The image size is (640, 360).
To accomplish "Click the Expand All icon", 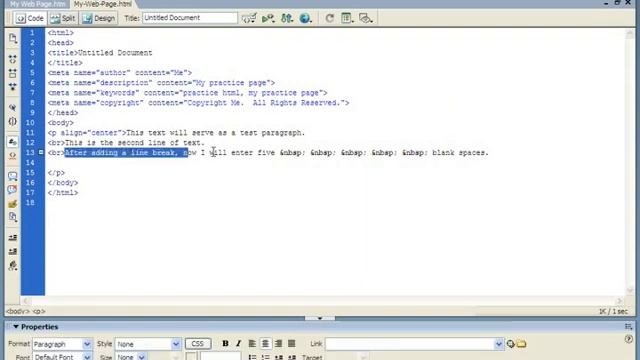I will tap(13, 87).
